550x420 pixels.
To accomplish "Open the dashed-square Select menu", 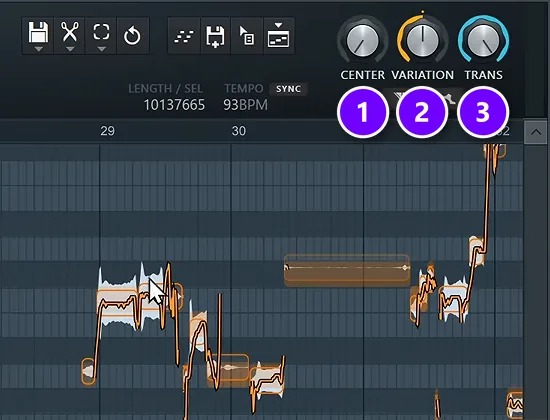I will [101, 36].
